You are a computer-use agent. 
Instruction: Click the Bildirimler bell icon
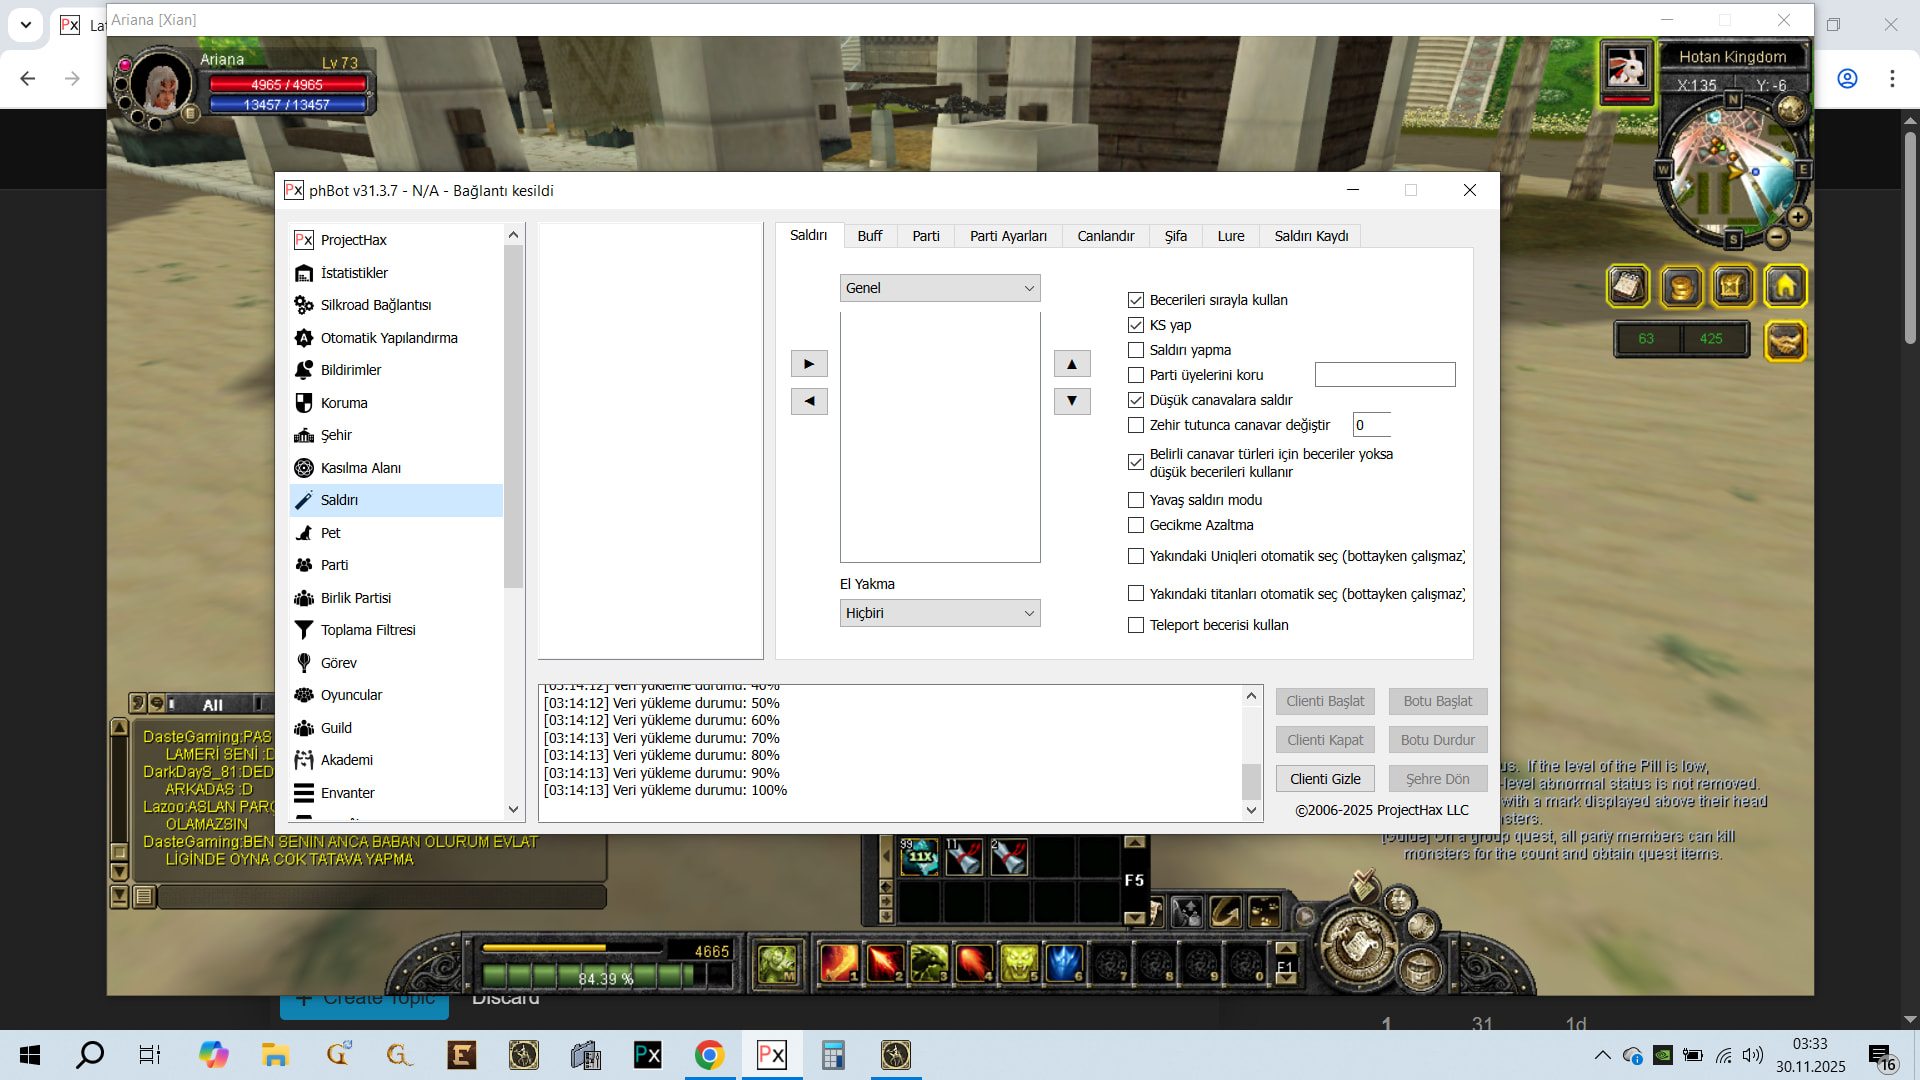pos(304,370)
